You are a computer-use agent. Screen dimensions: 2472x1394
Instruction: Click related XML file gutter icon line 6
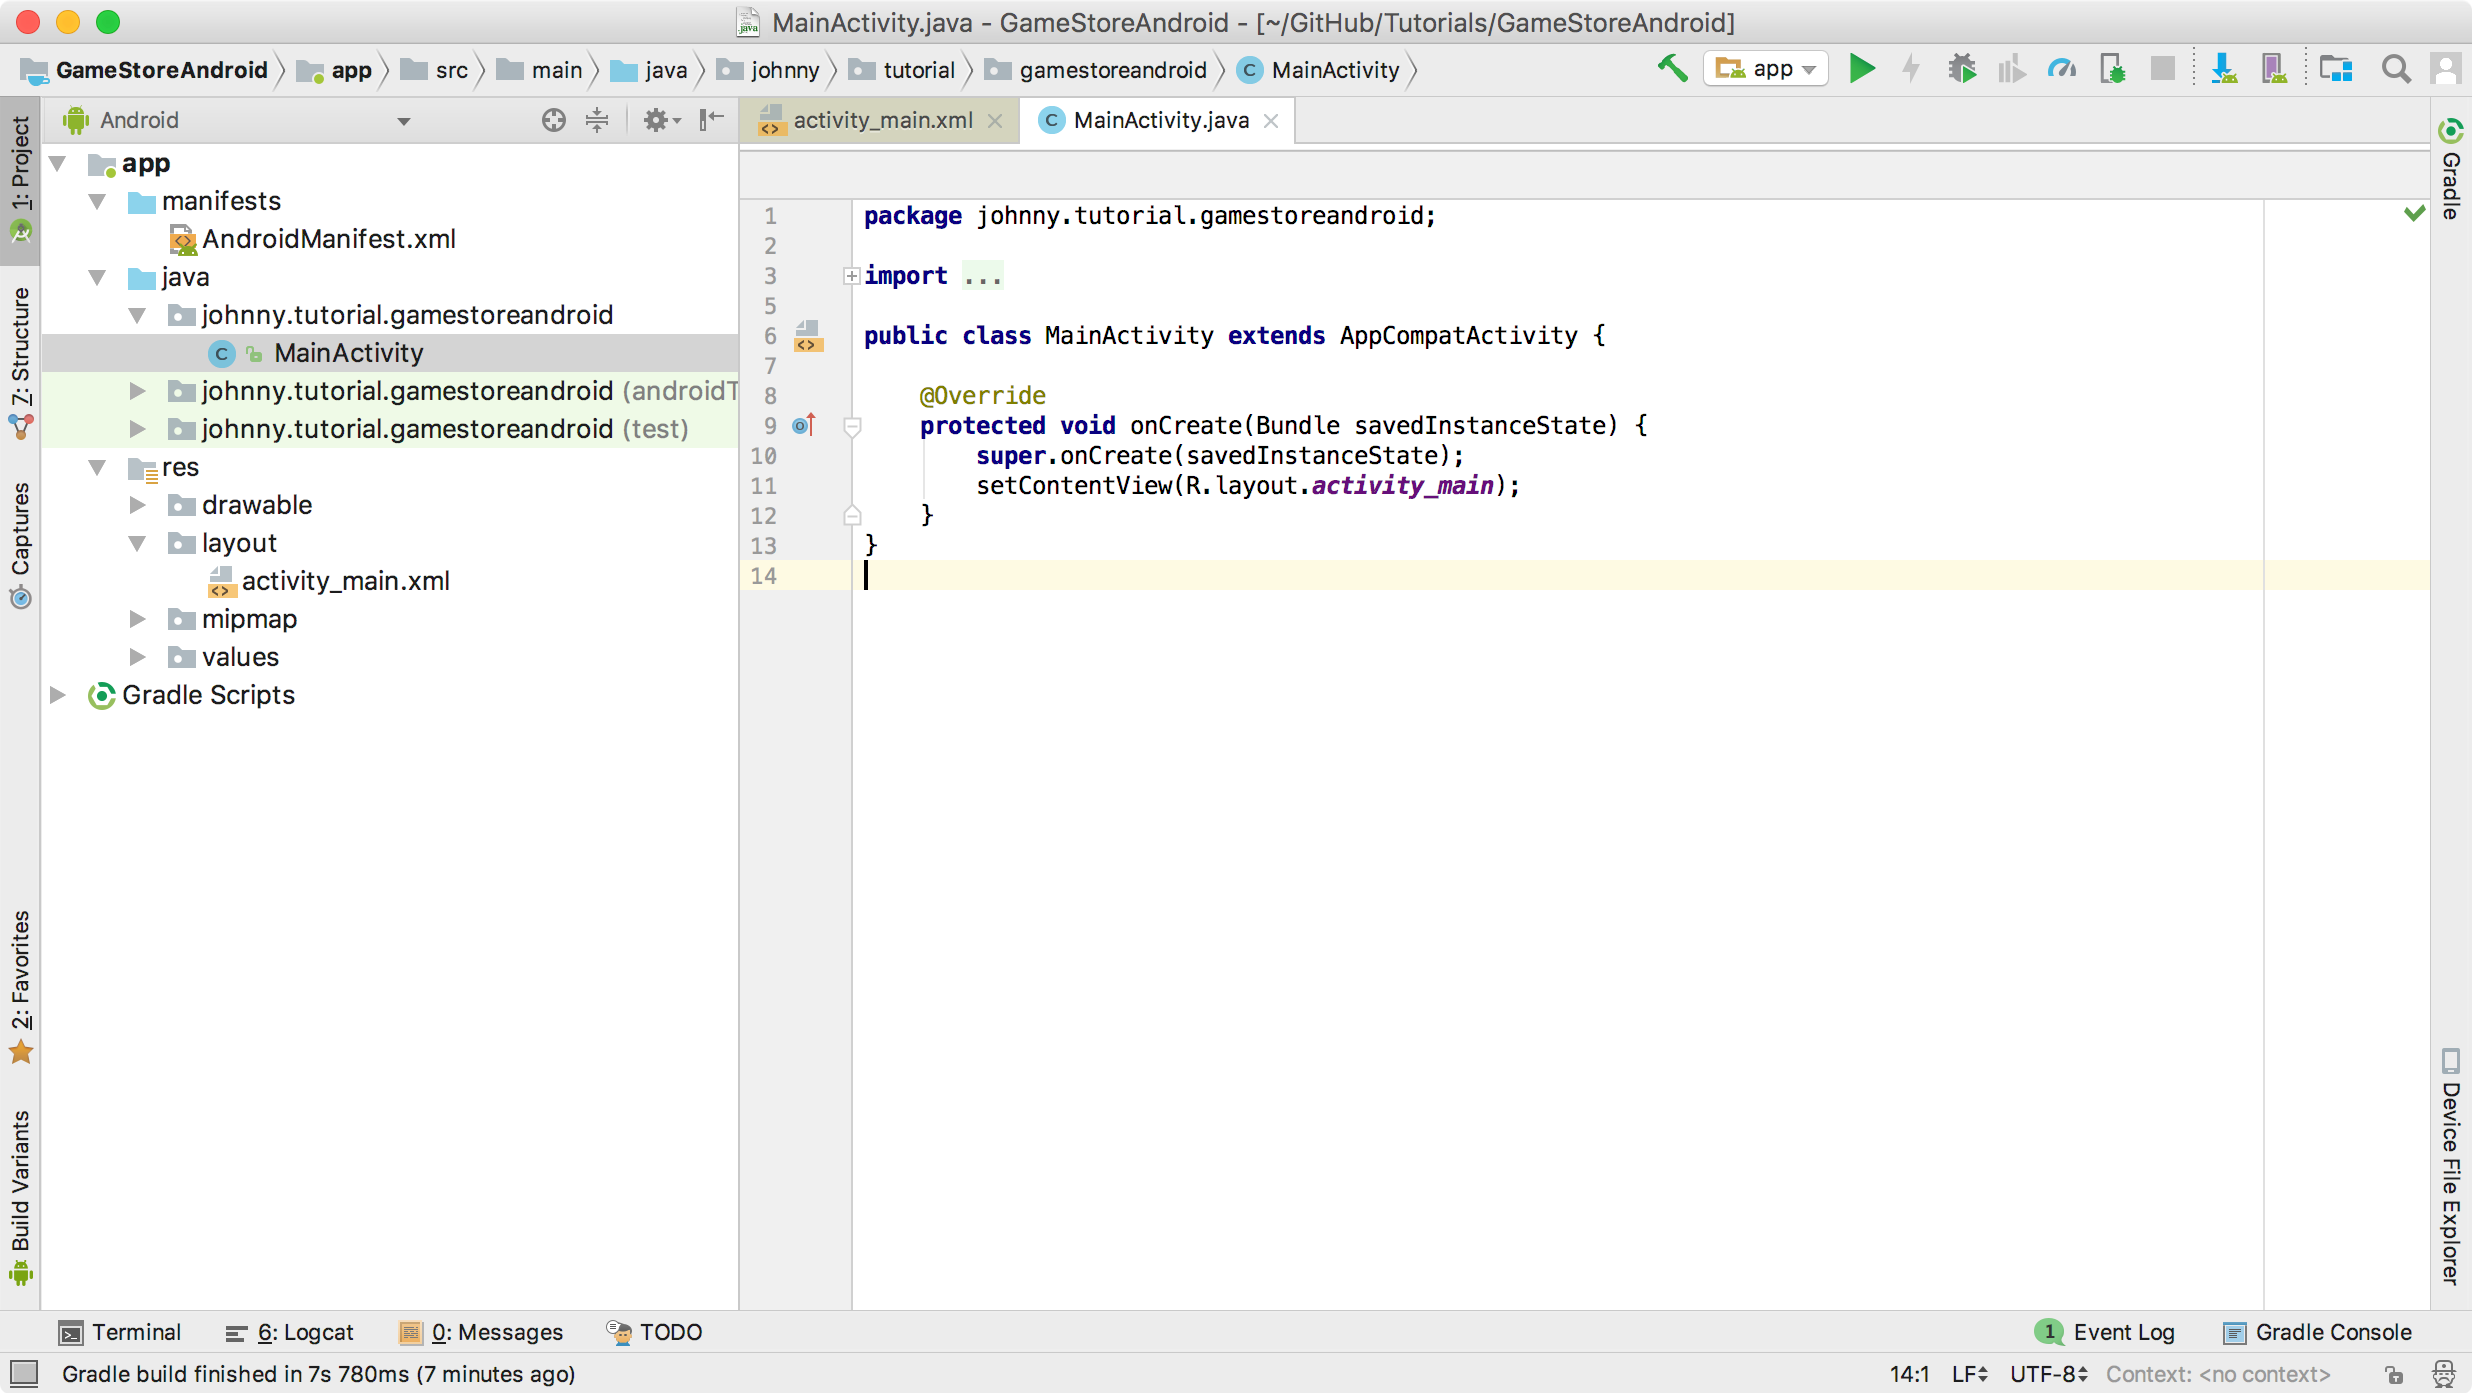tap(808, 337)
